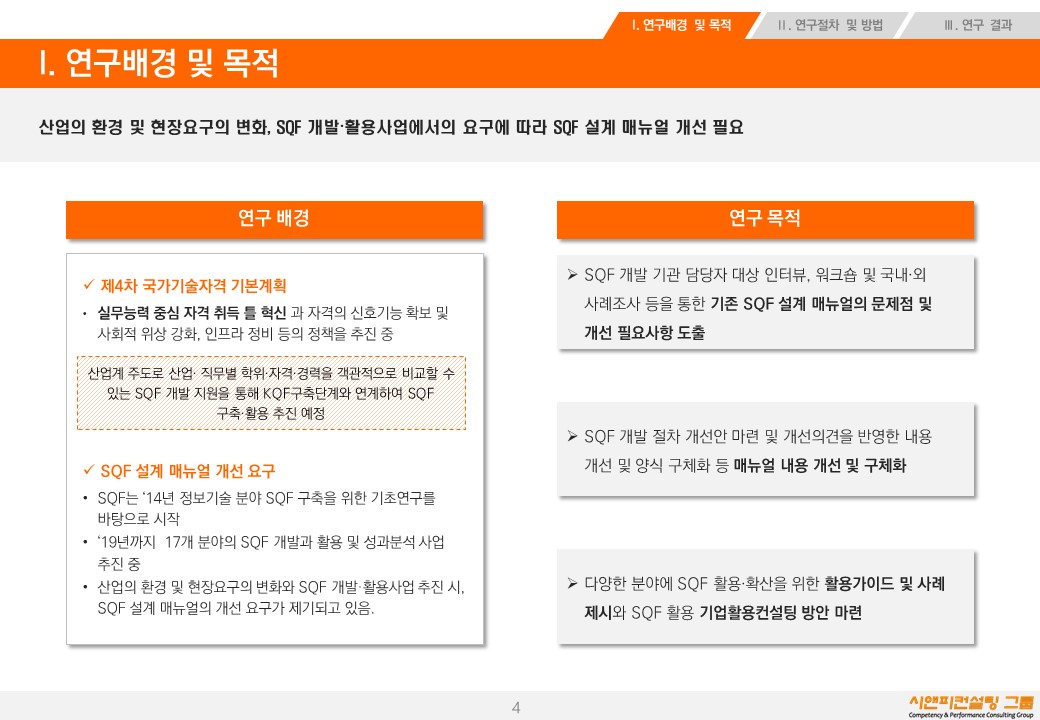Click the line '구축·활용 추진 예정'
1040x720 pixels.
(x=271, y=414)
